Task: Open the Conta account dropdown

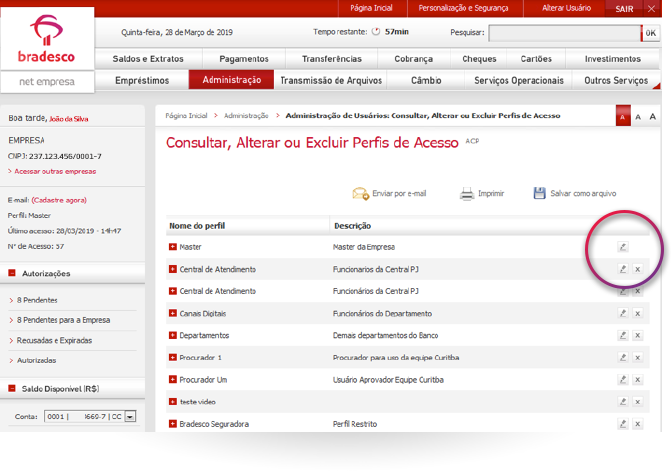Action: tap(130, 417)
